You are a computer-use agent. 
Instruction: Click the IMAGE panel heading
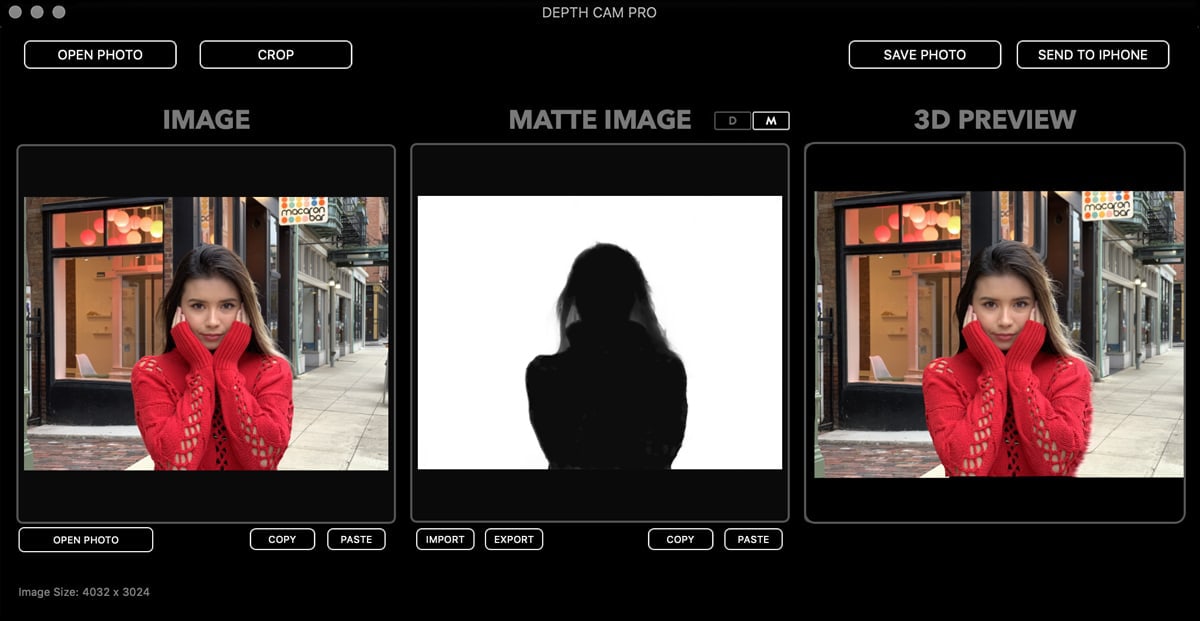pyautogui.click(x=206, y=120)
